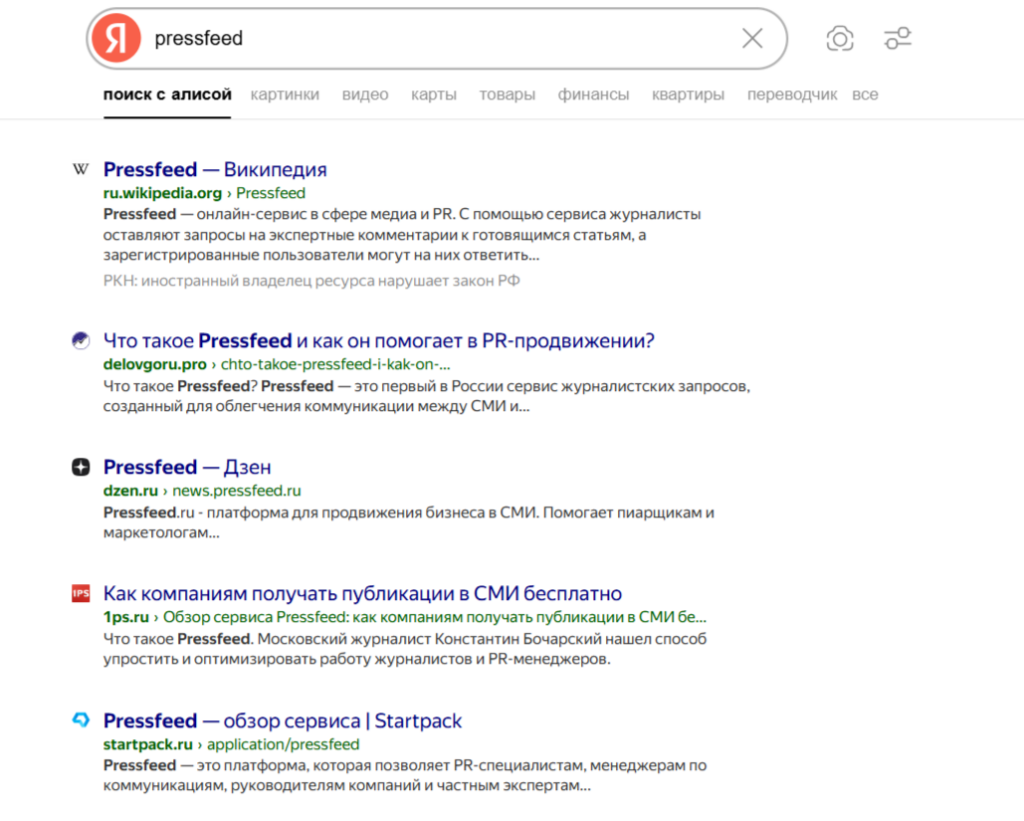
Task: Switch to the видео tab
Action: click(x=365, y=95)
